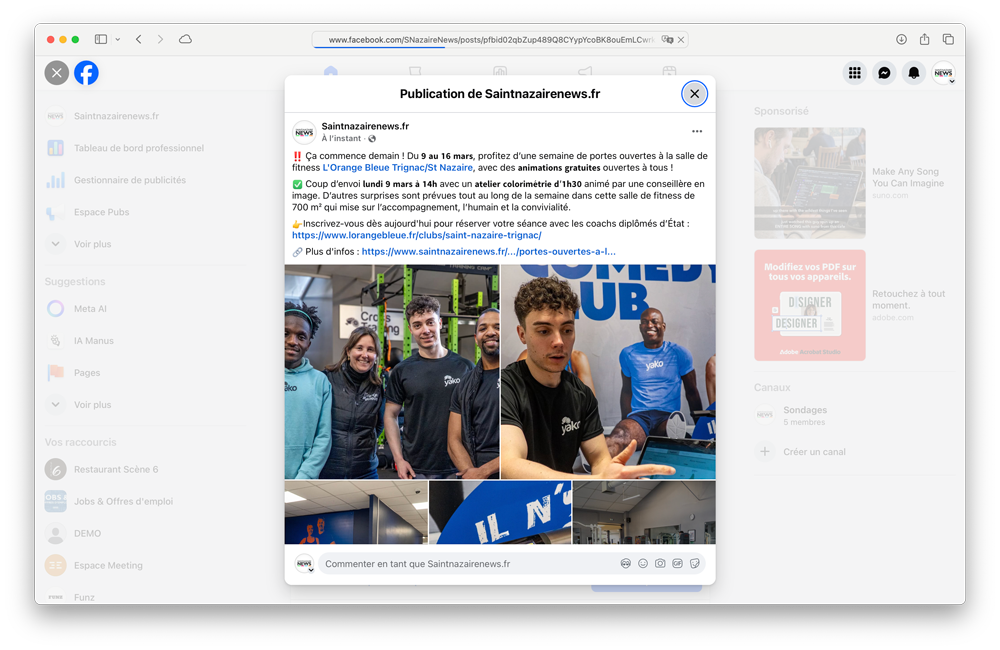Click the comment input field
Screen dimensions: 1000x650
point(460,564)
